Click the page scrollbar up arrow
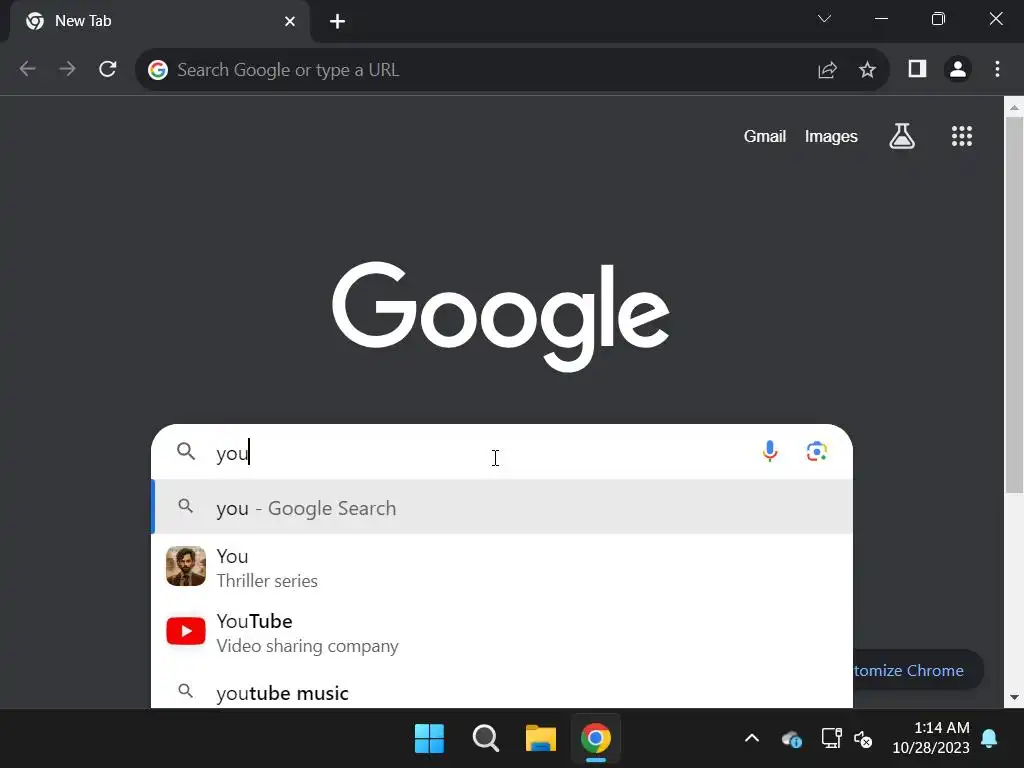 (1014, 108)
